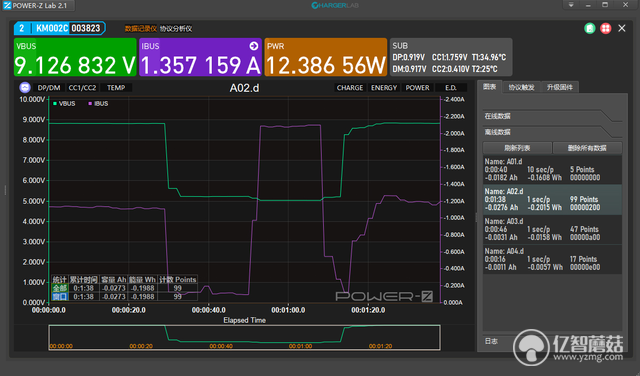
Task: Expand the 离线数据 section
Action: 552,132
